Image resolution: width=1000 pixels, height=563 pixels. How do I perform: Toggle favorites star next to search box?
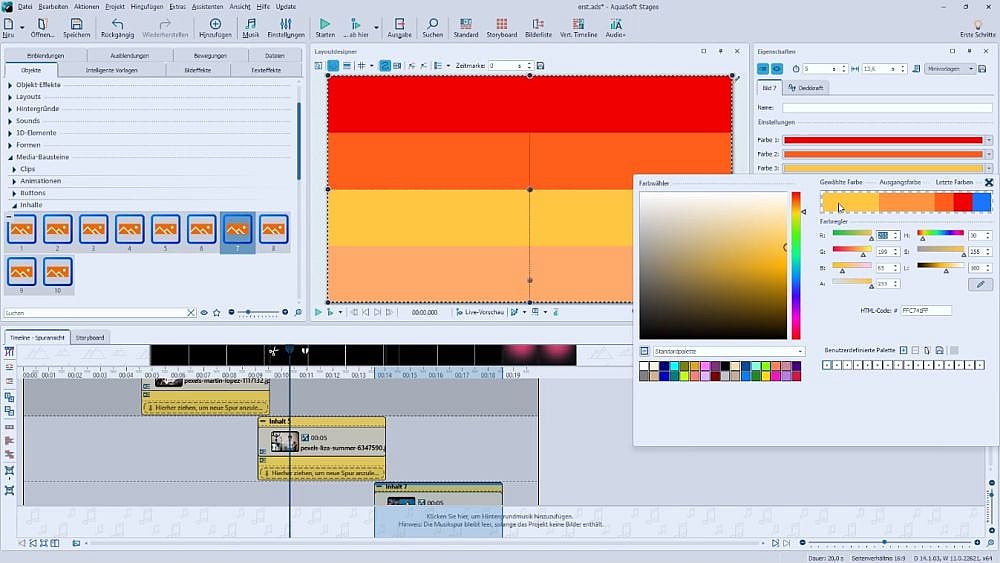click(217, 313)
